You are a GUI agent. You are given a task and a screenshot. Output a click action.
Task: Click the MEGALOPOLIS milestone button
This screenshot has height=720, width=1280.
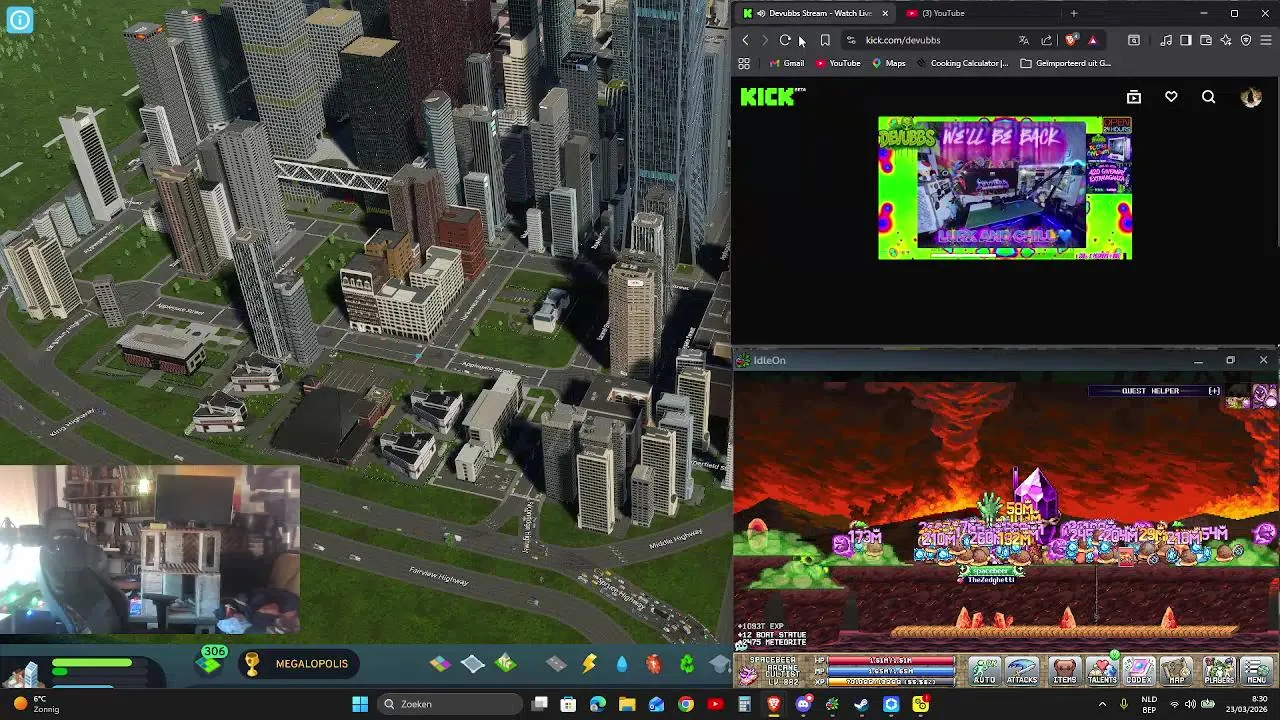[297, 664]
